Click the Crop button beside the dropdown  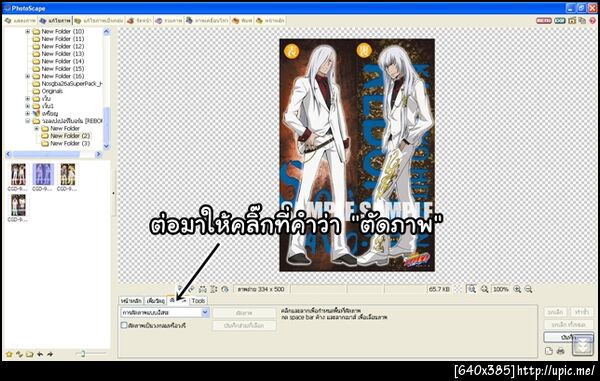(x=244, y=313)
